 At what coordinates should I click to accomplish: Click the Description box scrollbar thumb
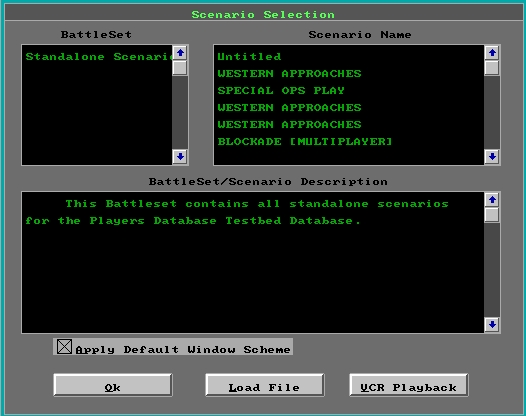492,215
